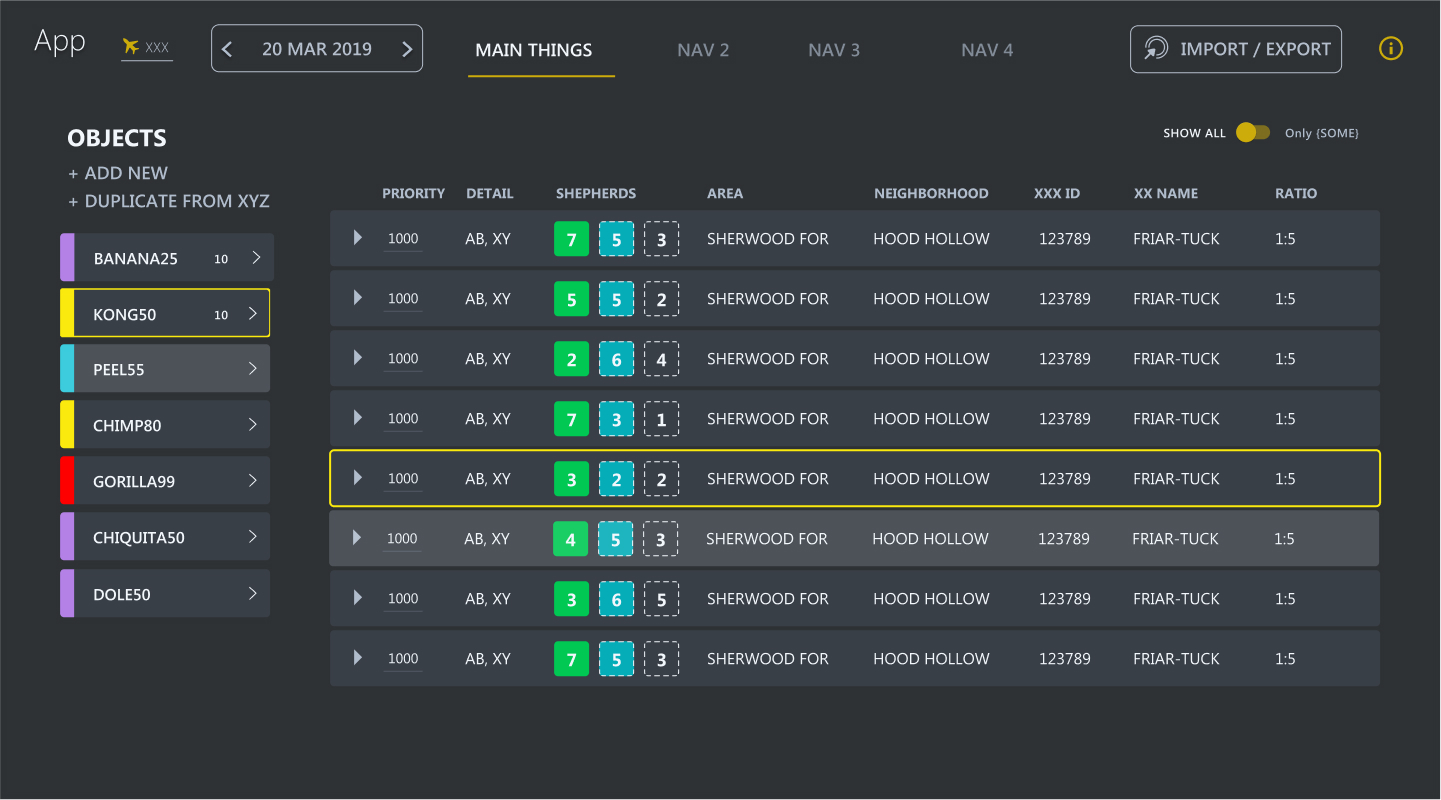
Task: Open the KONG50 object chevron
Action: click(253, 313)
